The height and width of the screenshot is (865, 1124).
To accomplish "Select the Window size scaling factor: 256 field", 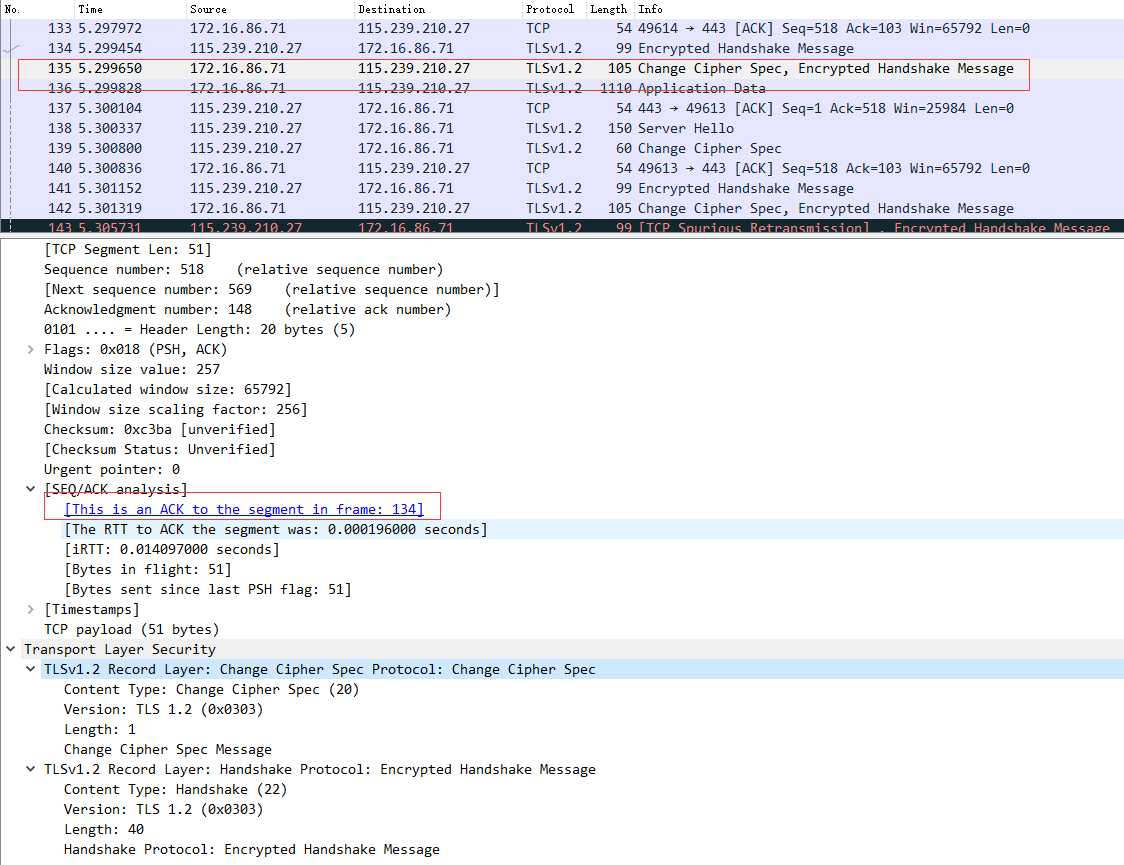I will 176,410.
